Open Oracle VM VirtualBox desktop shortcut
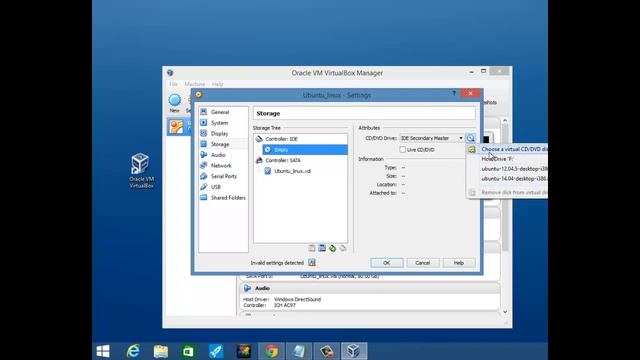Viewport: 640px width, 360px height. [x=141, y=170]
